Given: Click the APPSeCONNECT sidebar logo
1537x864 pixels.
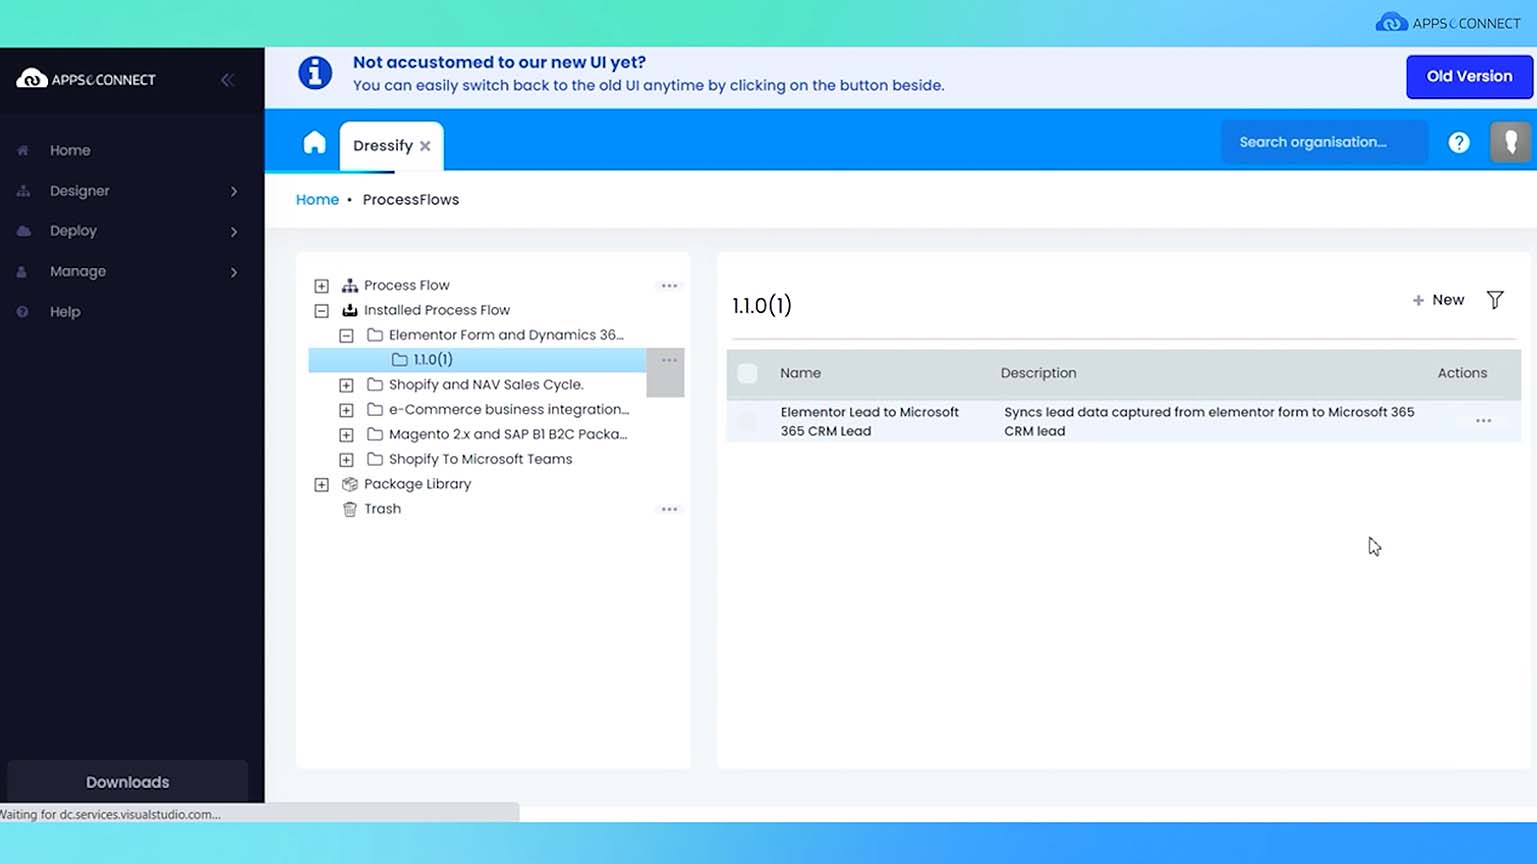Looking at the screenshot, I should pyautogui.click(x=86, y=79).
